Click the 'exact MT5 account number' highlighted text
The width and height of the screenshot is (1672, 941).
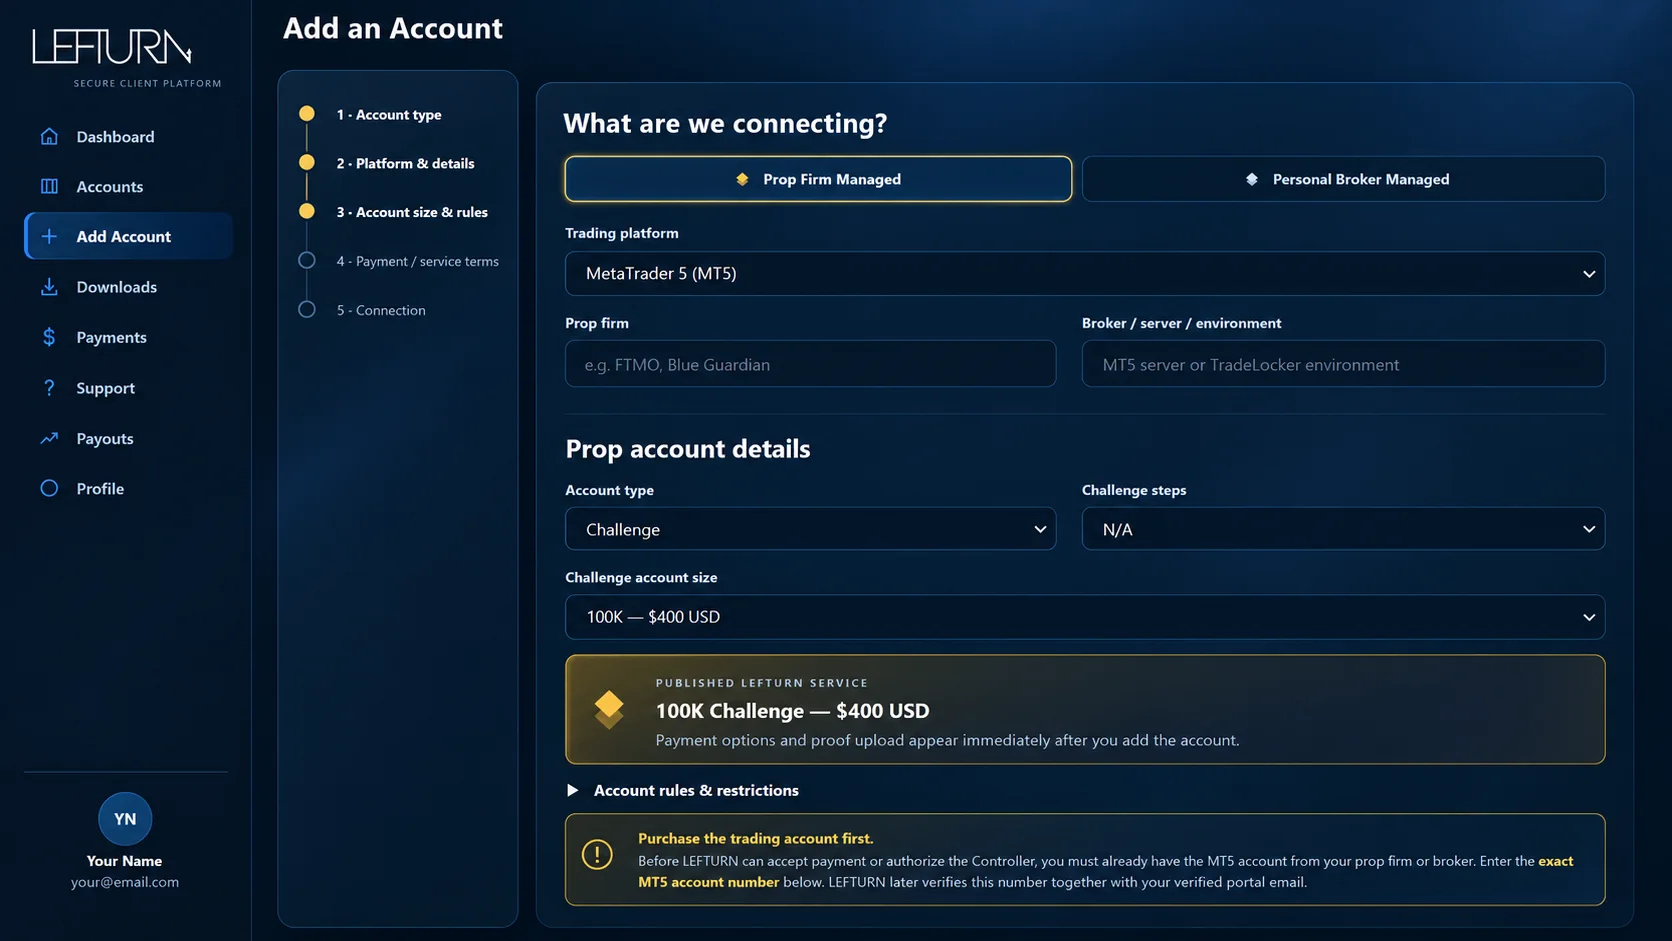point(708,882)
